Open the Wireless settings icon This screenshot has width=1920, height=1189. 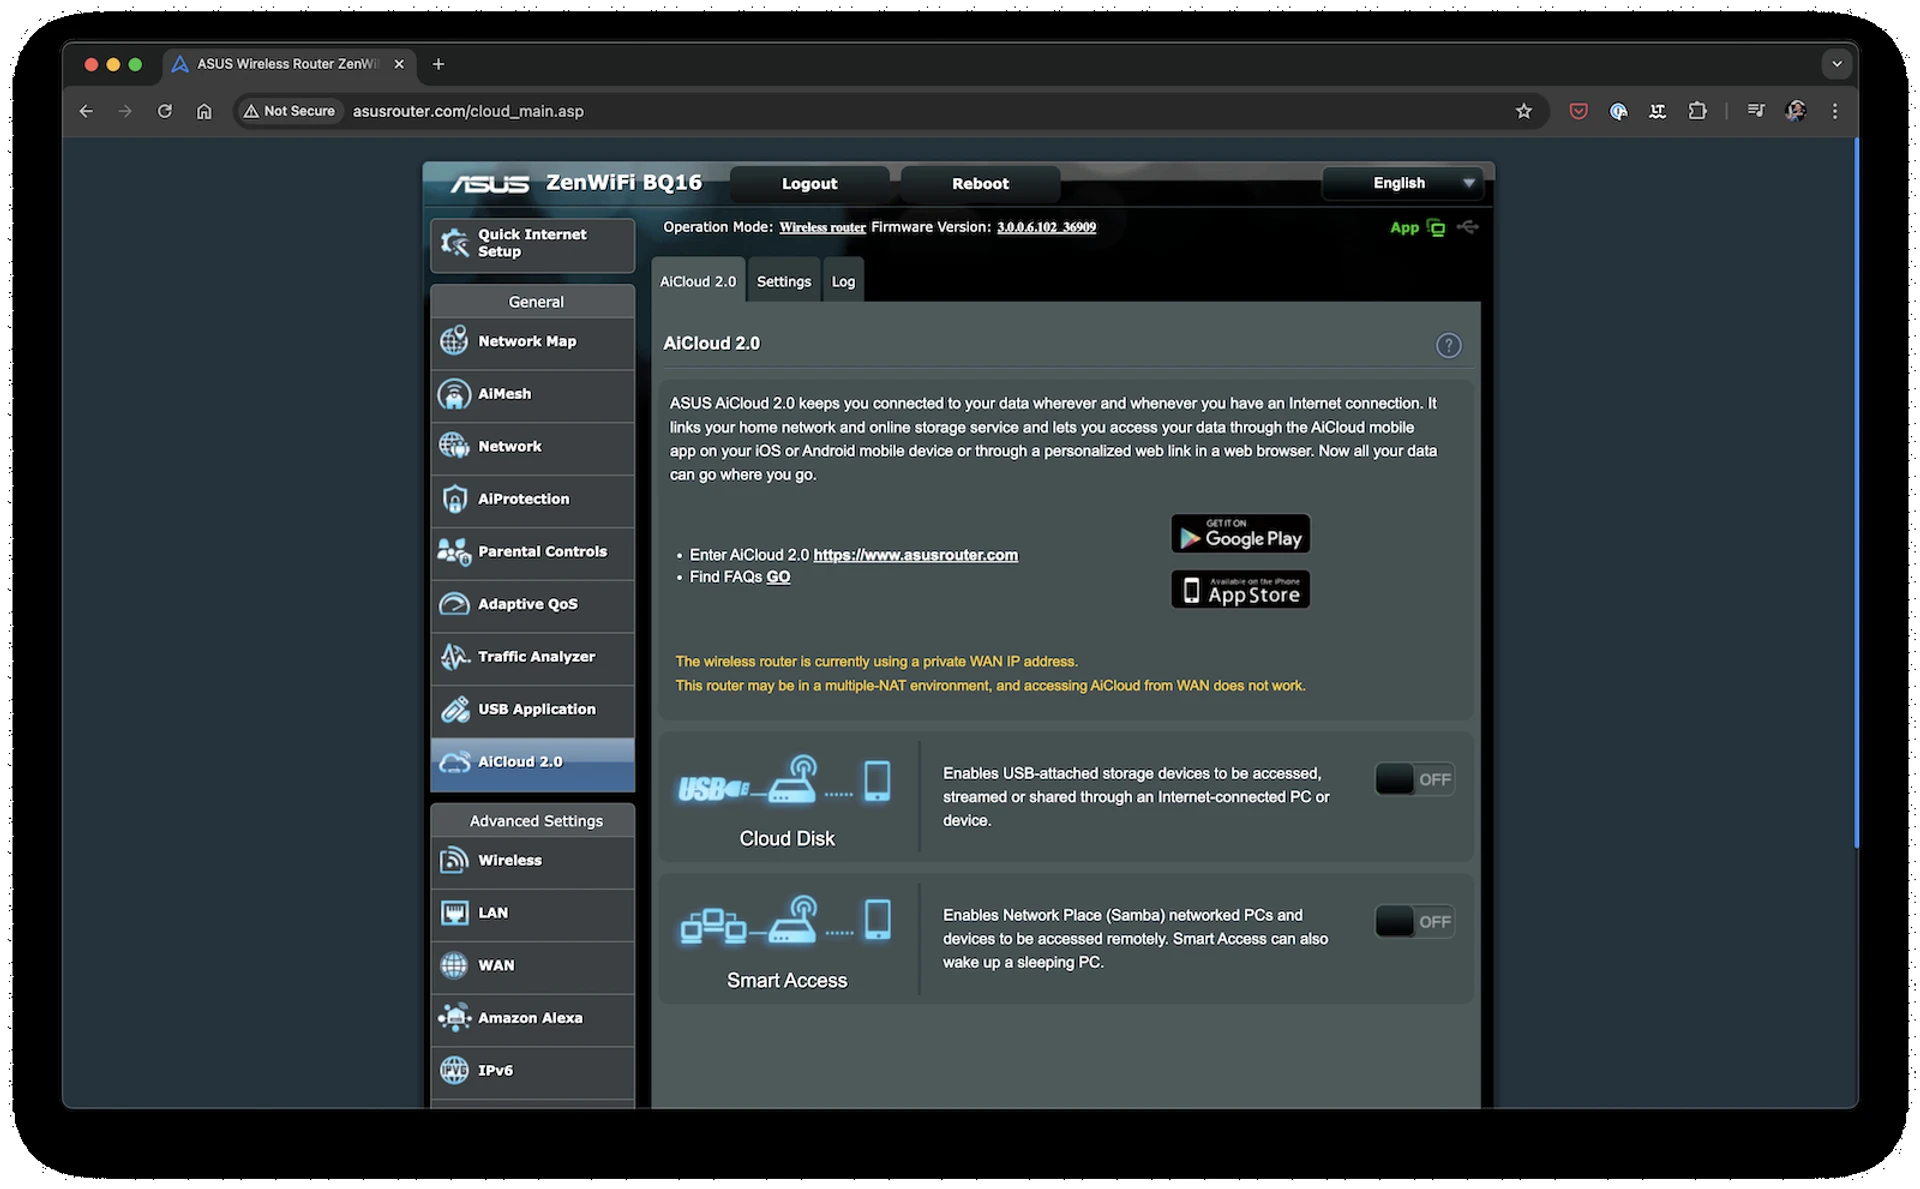point(454,860)
